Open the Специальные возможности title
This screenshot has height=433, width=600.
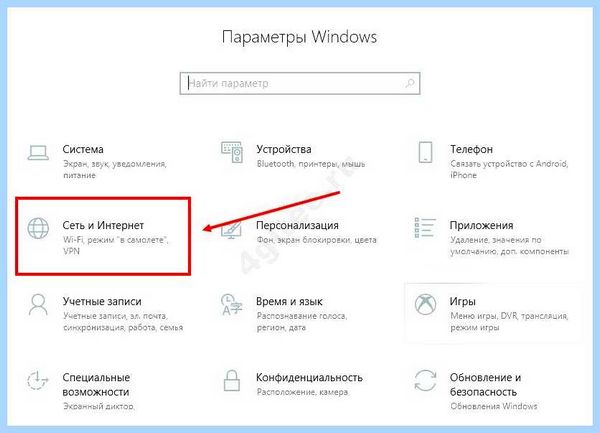96,385
